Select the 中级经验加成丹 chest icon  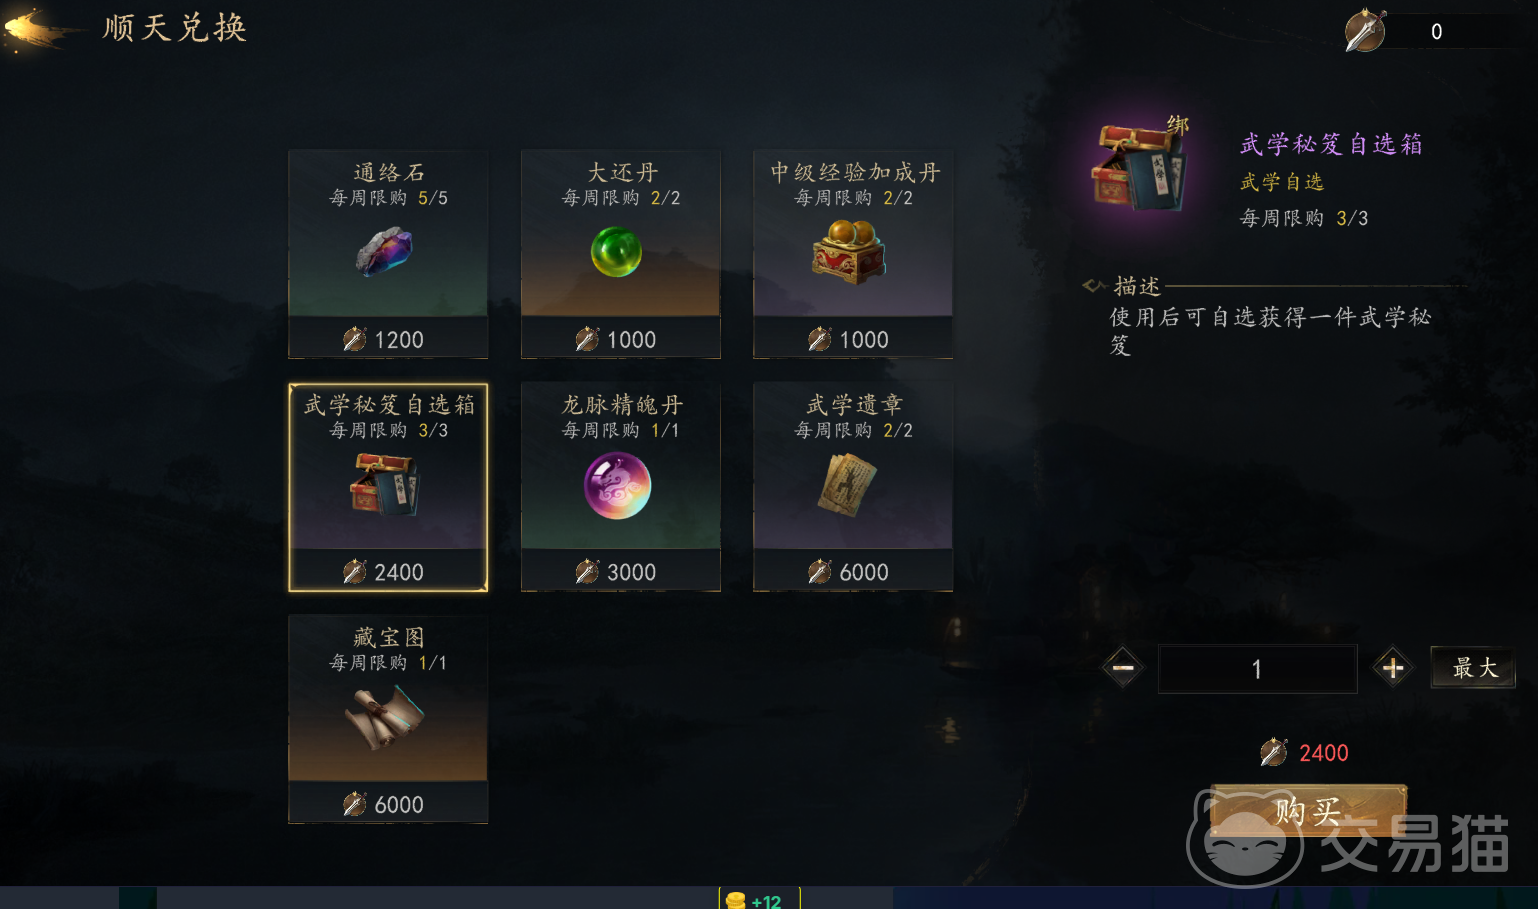[x=849, y=251]
